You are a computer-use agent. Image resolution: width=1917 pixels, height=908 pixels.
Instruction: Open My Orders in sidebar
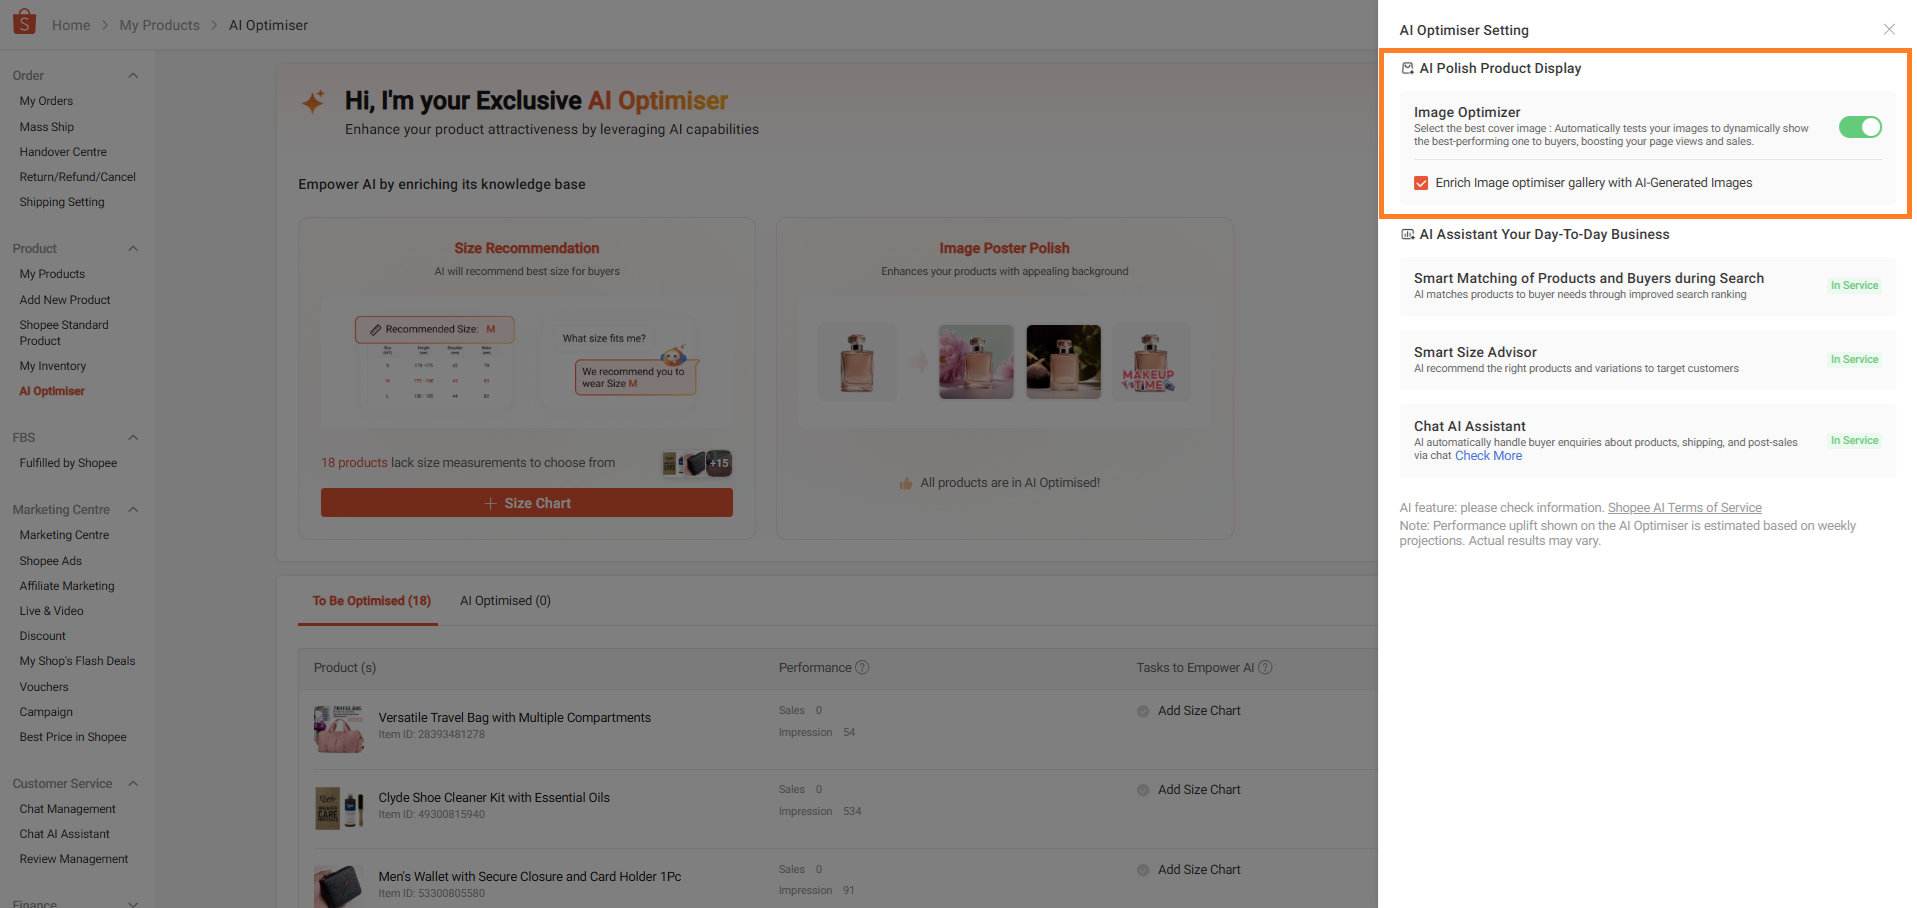[x=46, y=101]
